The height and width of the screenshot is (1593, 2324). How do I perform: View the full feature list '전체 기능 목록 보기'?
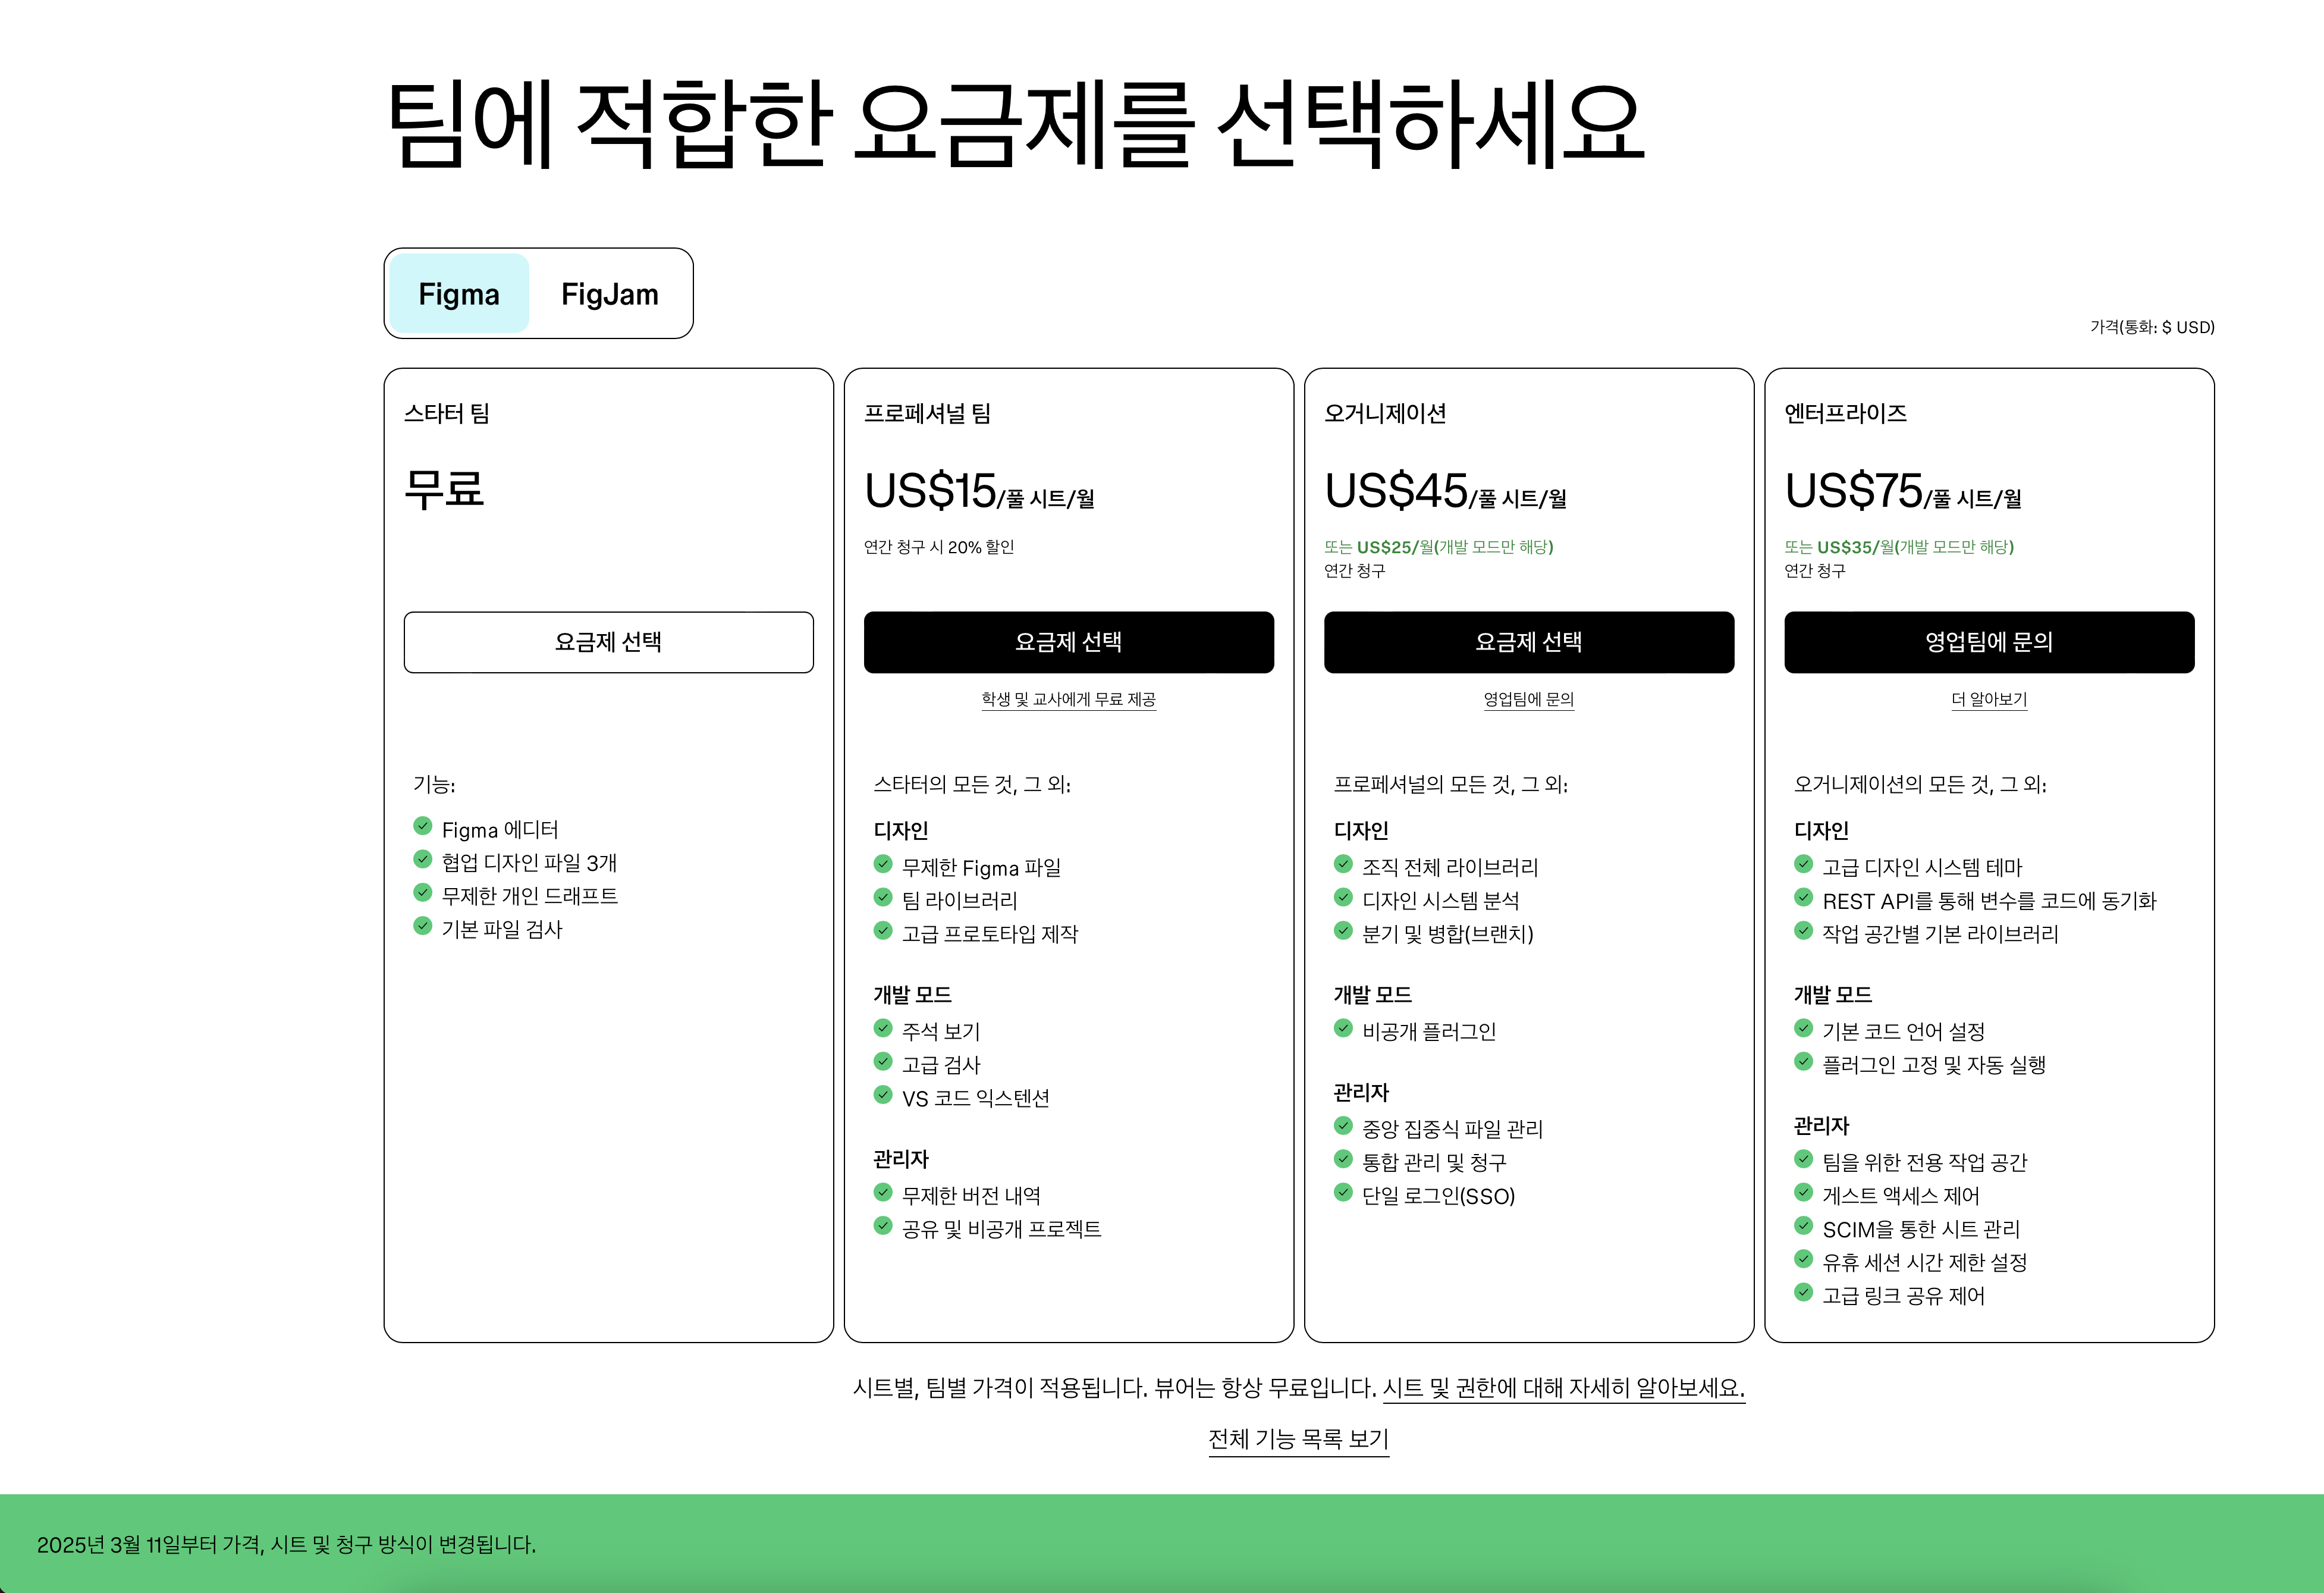tap(1298, 1439)
